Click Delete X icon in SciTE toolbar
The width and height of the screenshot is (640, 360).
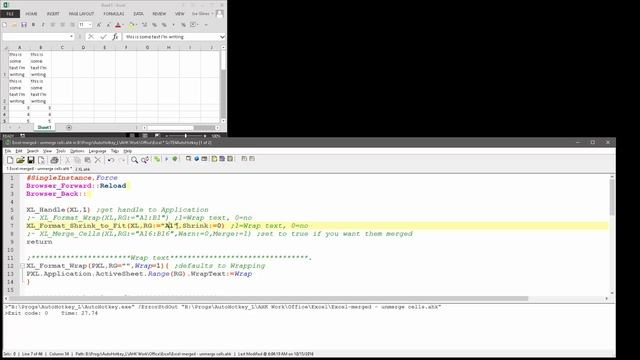click(98, 160)
